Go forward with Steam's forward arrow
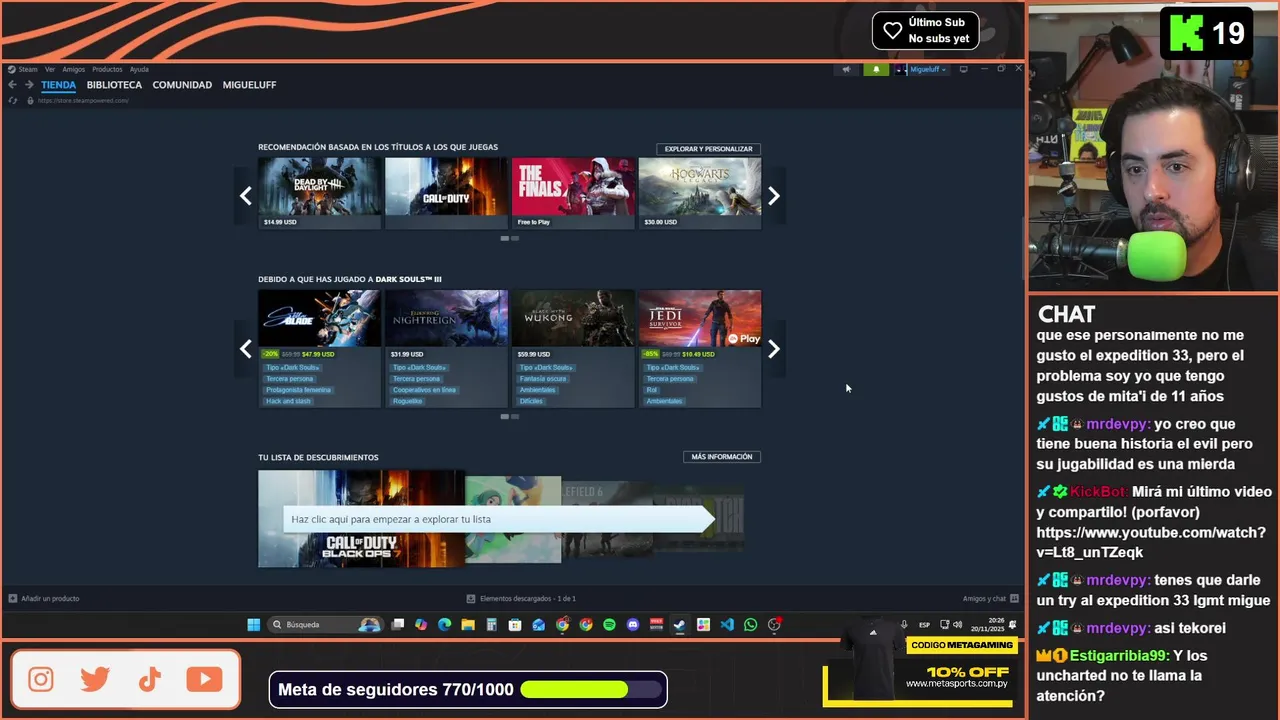The width and height of the screenshot is (1280, 720). click(29, 85)
